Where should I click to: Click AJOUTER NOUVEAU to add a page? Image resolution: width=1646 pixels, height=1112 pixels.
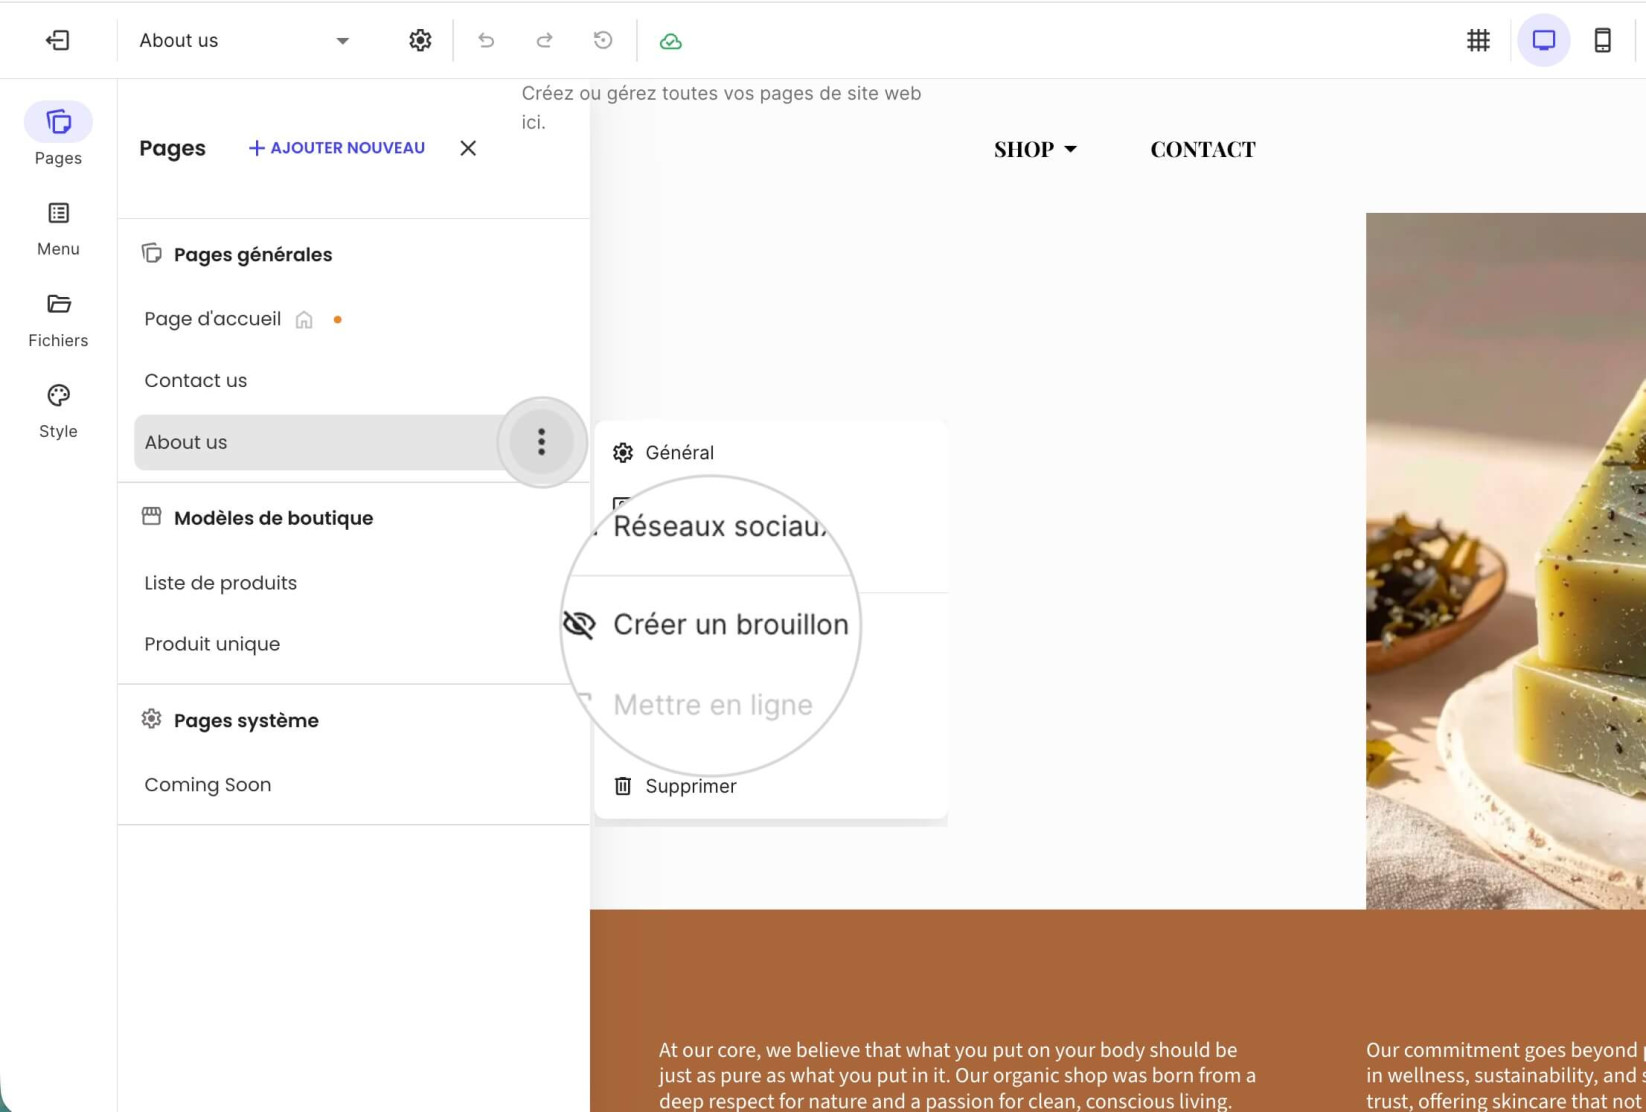point(337,148)
